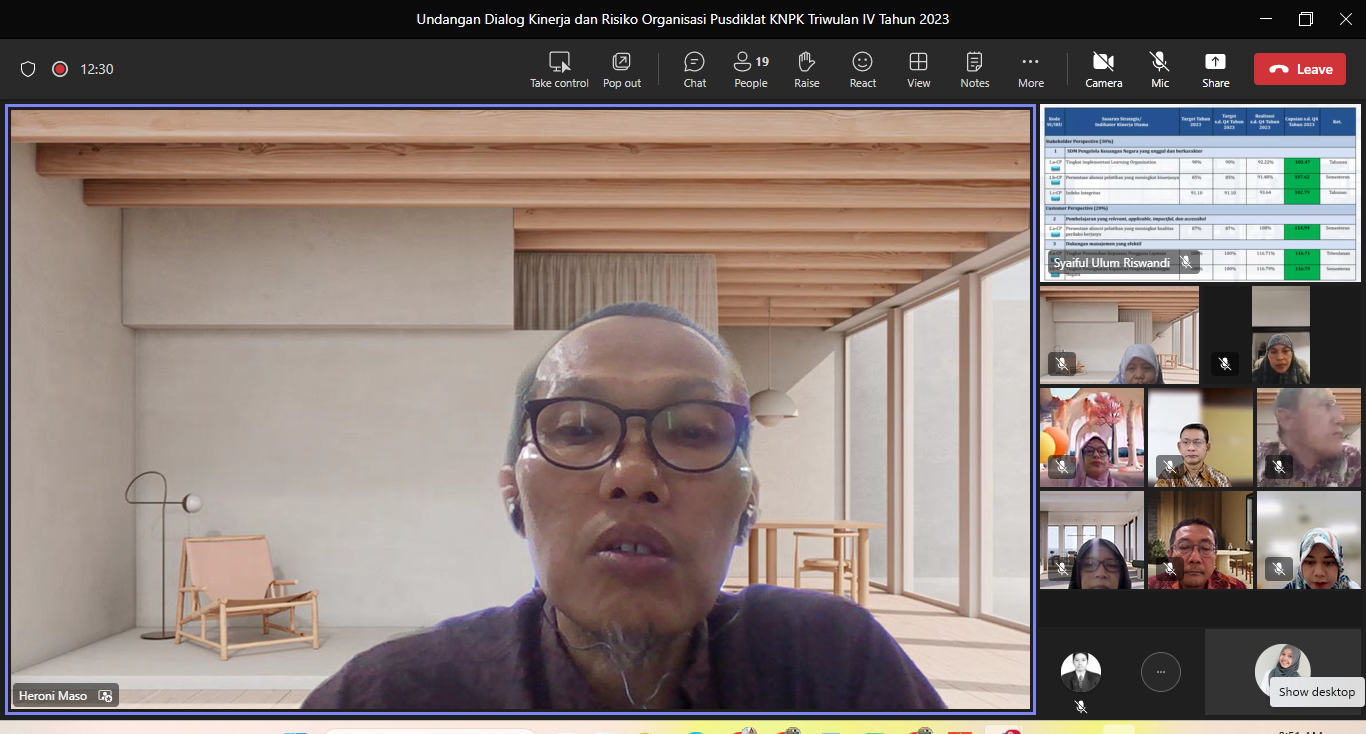Open the Share content tray

[x=1216, y=69]
